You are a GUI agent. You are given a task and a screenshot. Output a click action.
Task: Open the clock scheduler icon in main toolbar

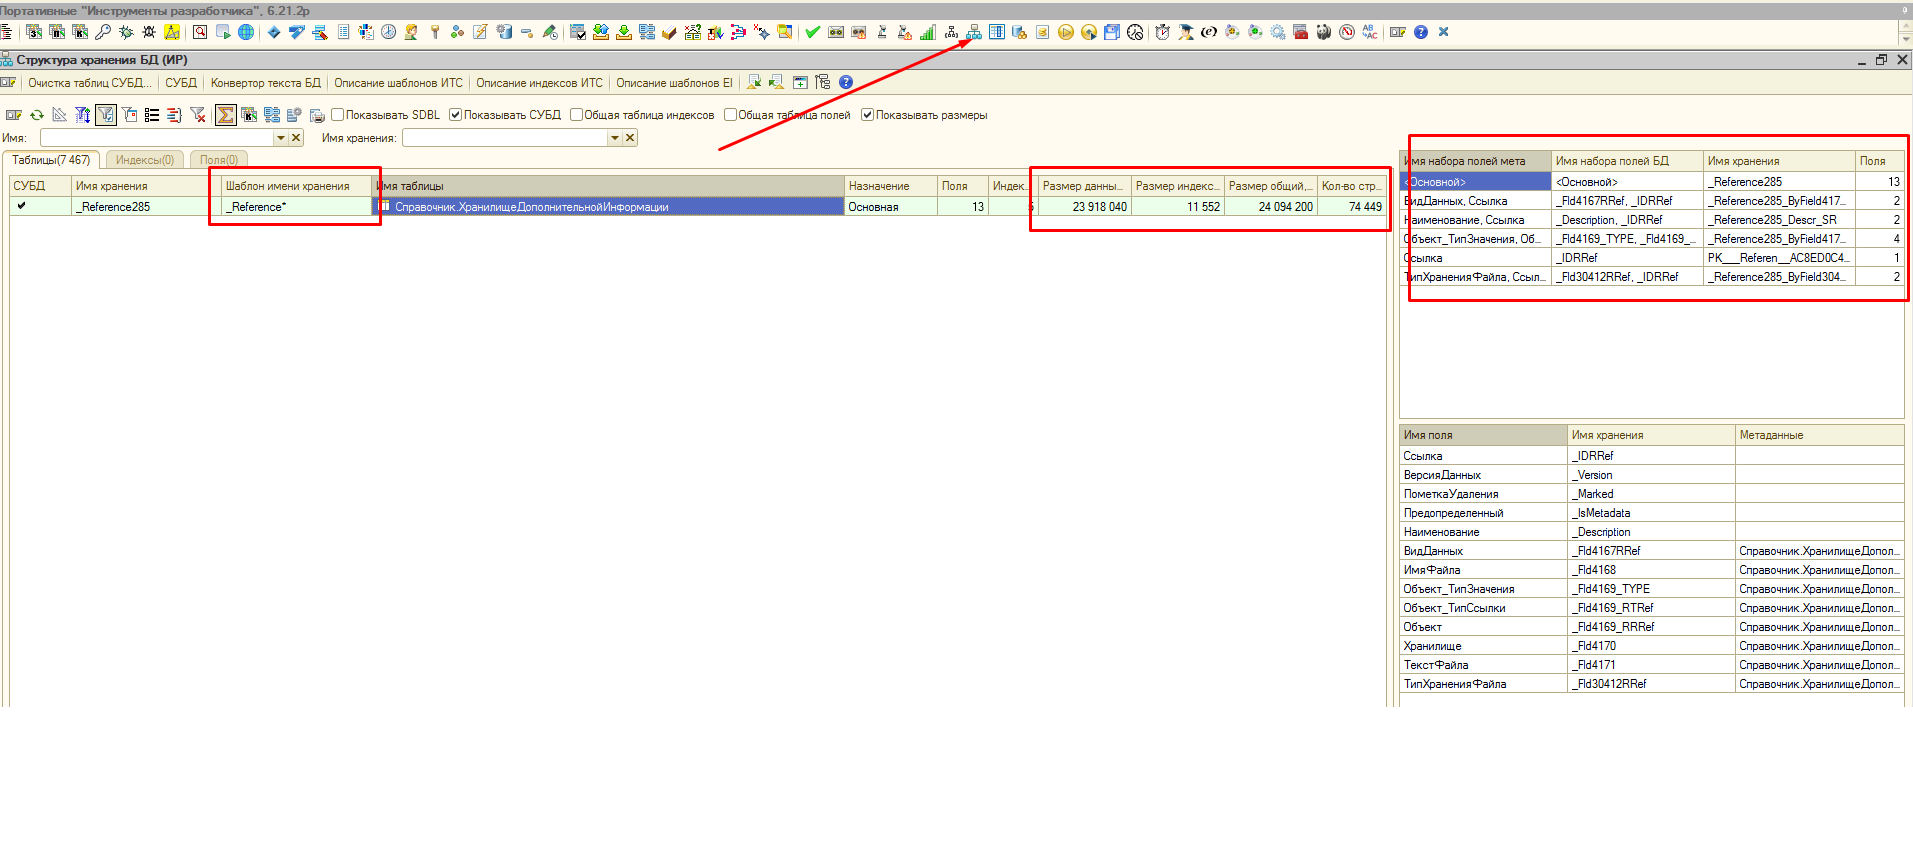click(389, 32)
